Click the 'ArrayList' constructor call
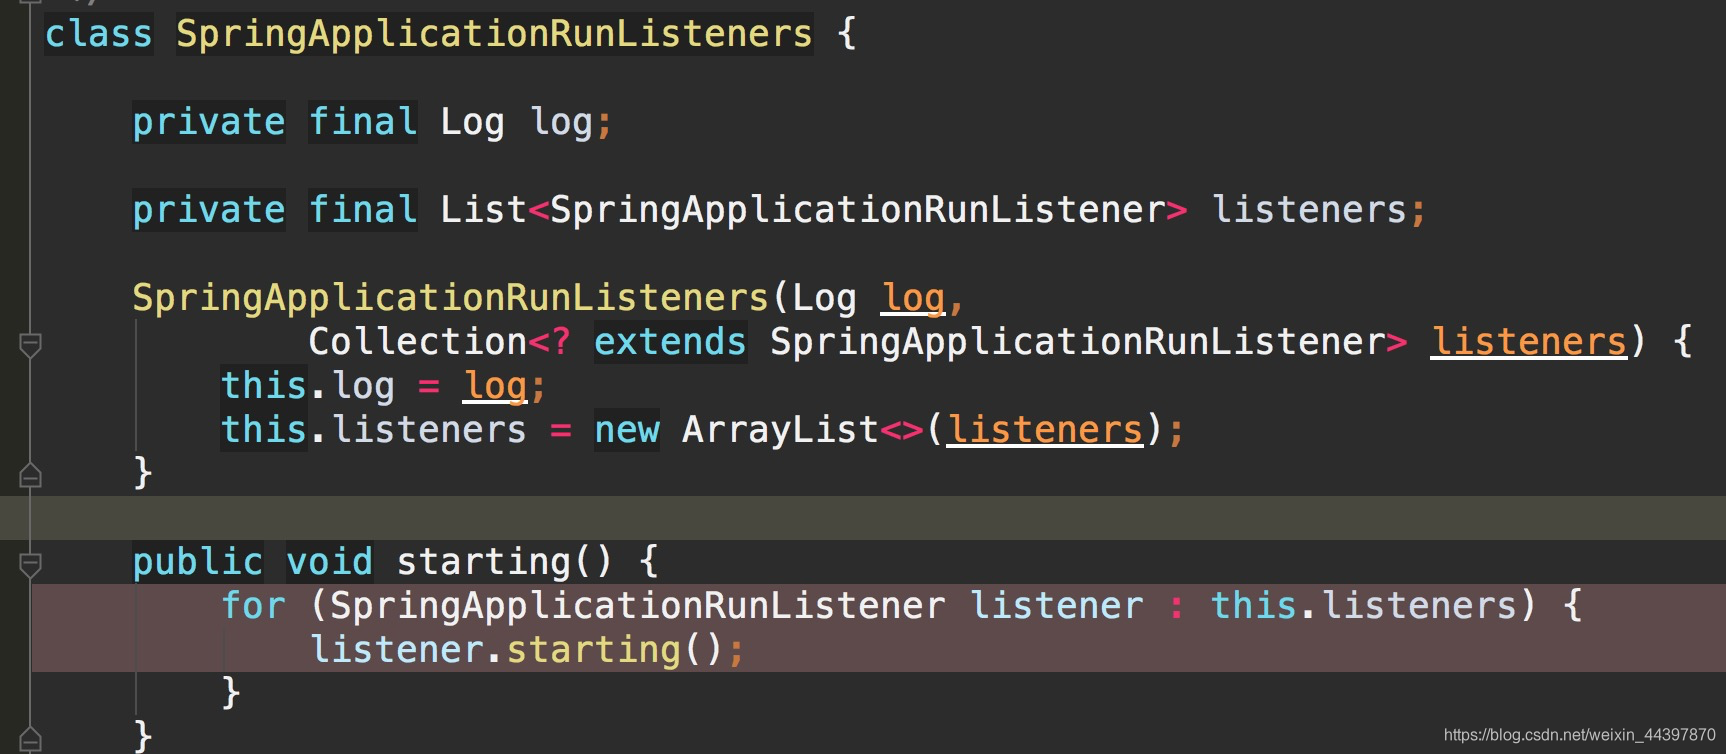Screen dimensions: 1726x754 [x=780, y=430]
